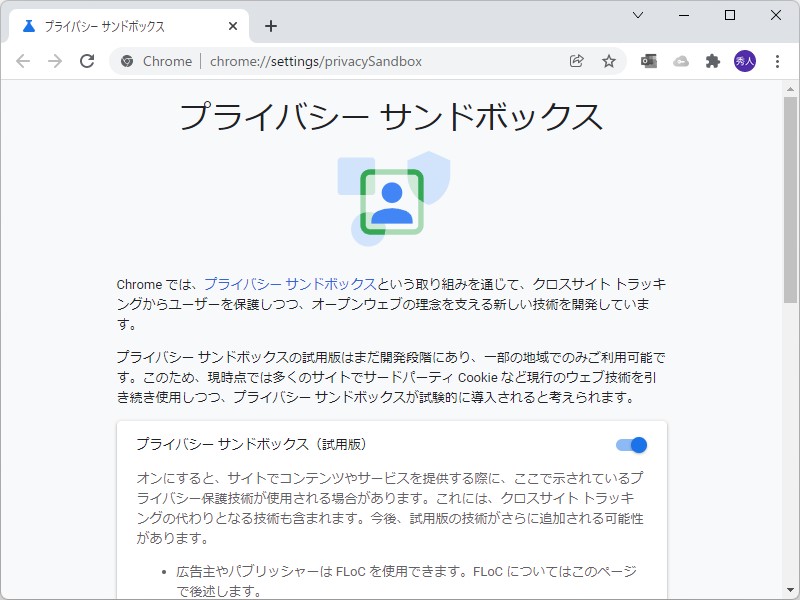800x600 pixels.
Task: Open the share menu in the toolbar
Action: pos(576,61)
